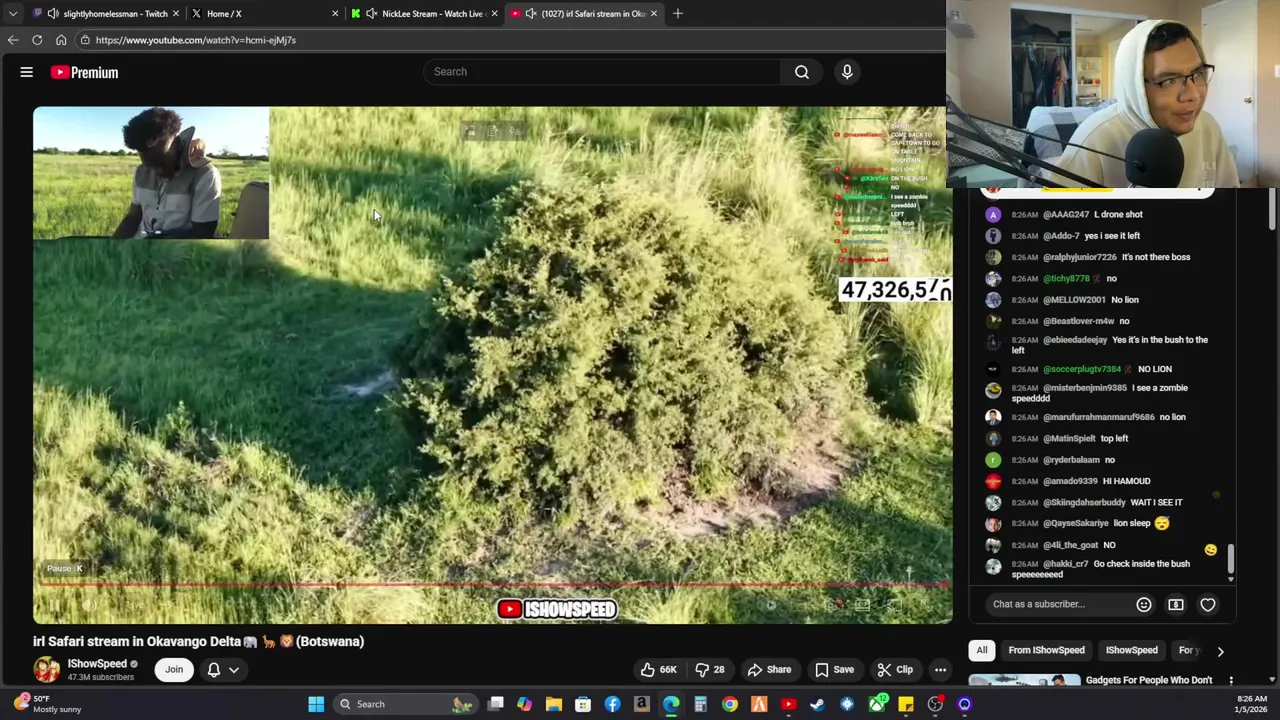The height and width of the screenshot is (720, 1280).
Task: Open Sticky Notes from the taskbar
Action: pyautogui.click(x=906, y=704)
